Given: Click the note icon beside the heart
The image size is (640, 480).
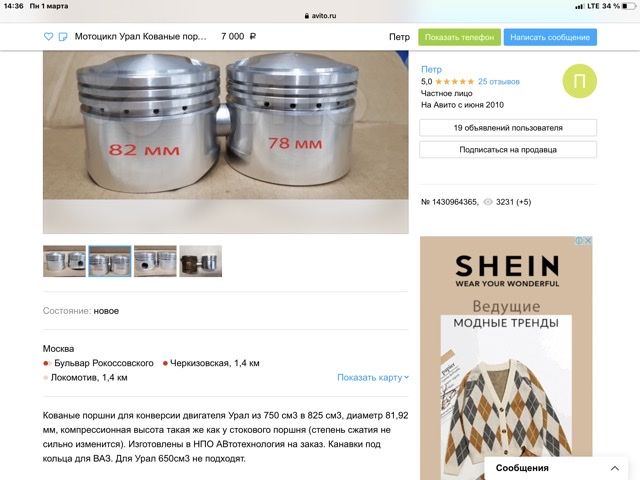Looking at the screenshot, I should point(63,37).
